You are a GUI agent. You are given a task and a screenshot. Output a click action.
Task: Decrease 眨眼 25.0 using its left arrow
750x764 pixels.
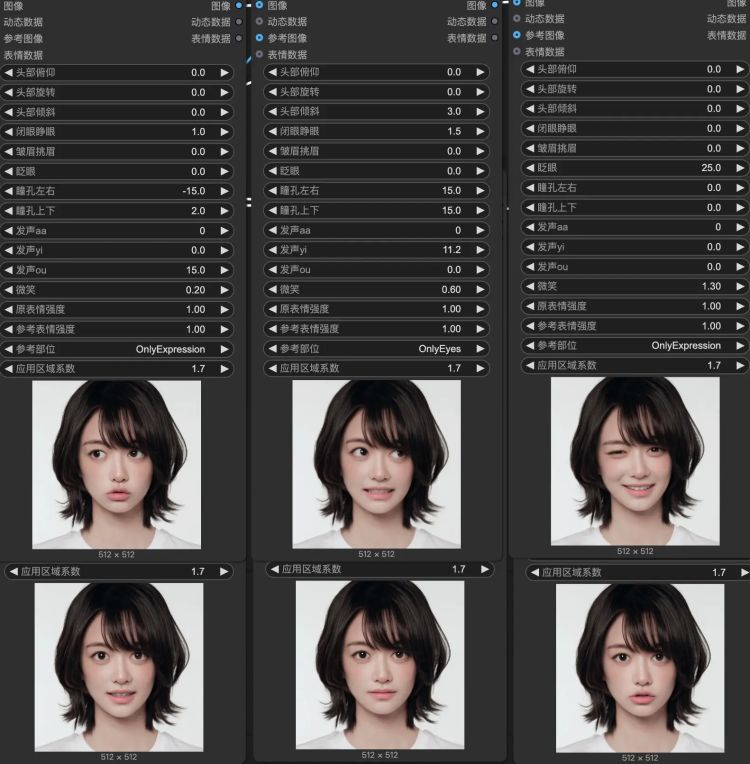point(530,168)
